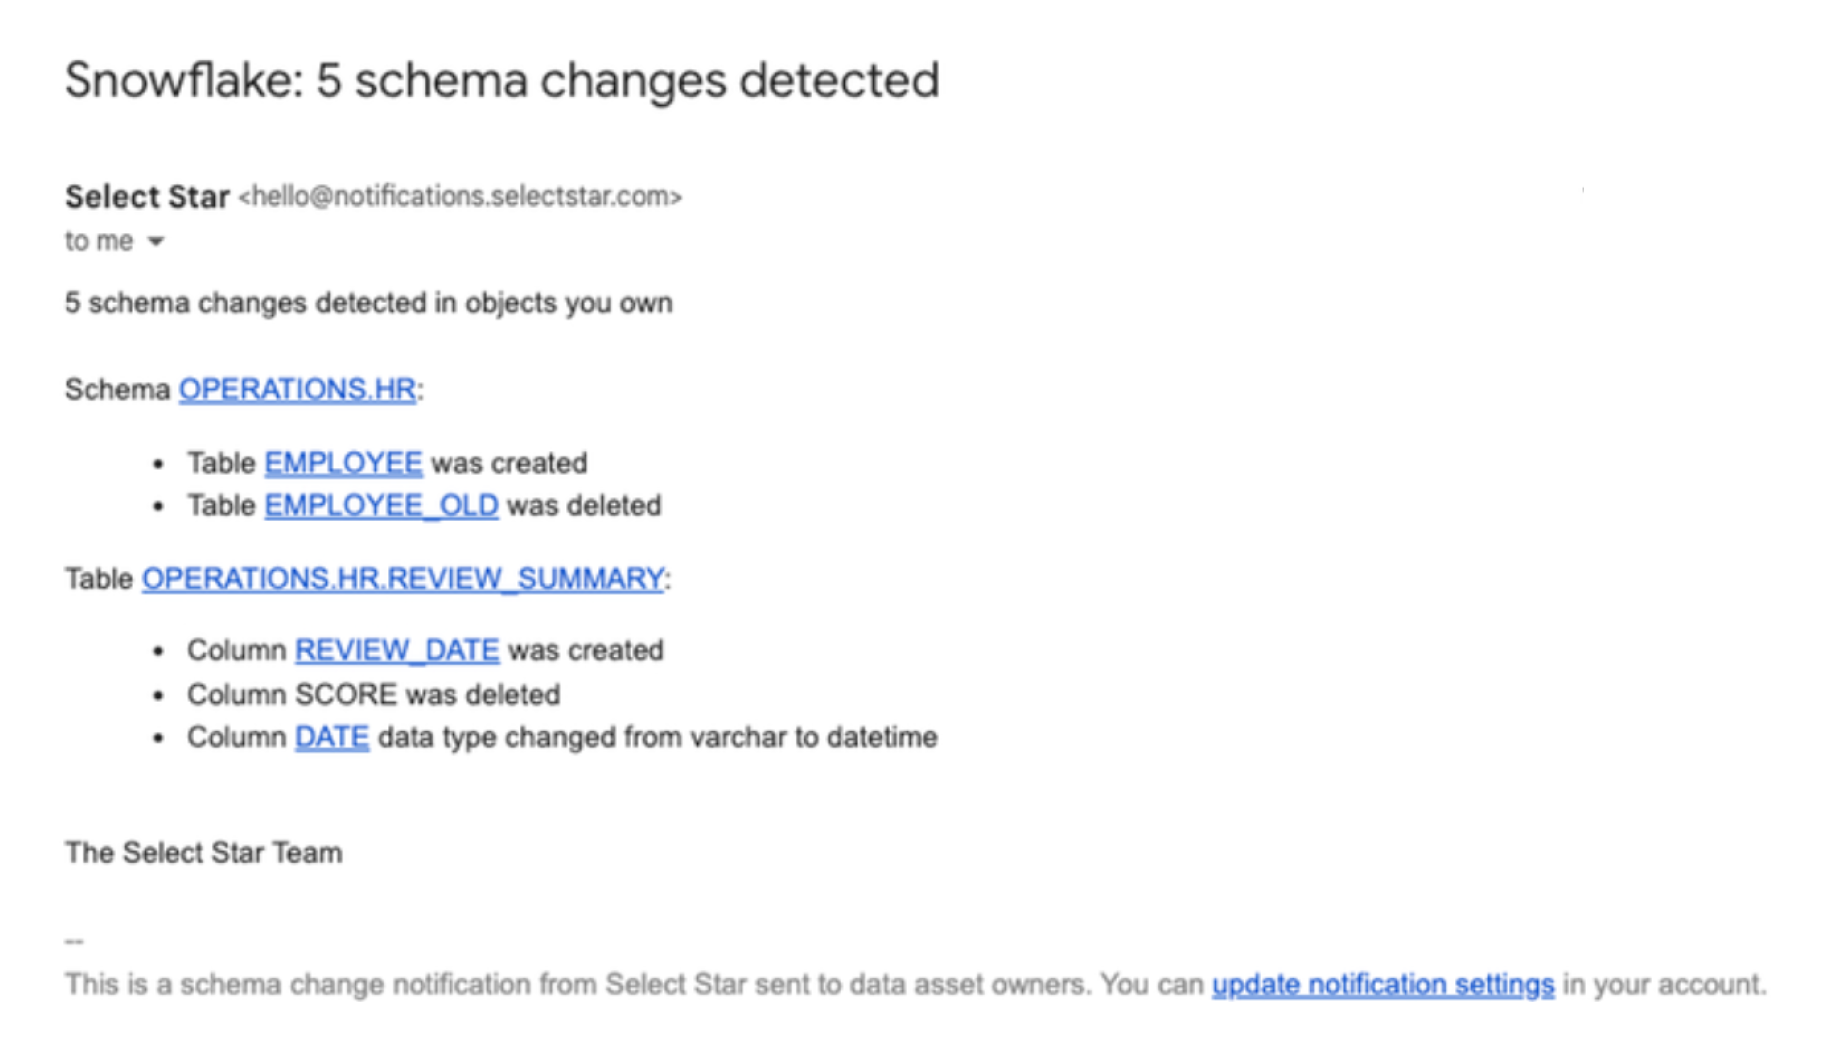Click the "to me" recipient text
The image size is (1821, 1056).
(99, 241)
